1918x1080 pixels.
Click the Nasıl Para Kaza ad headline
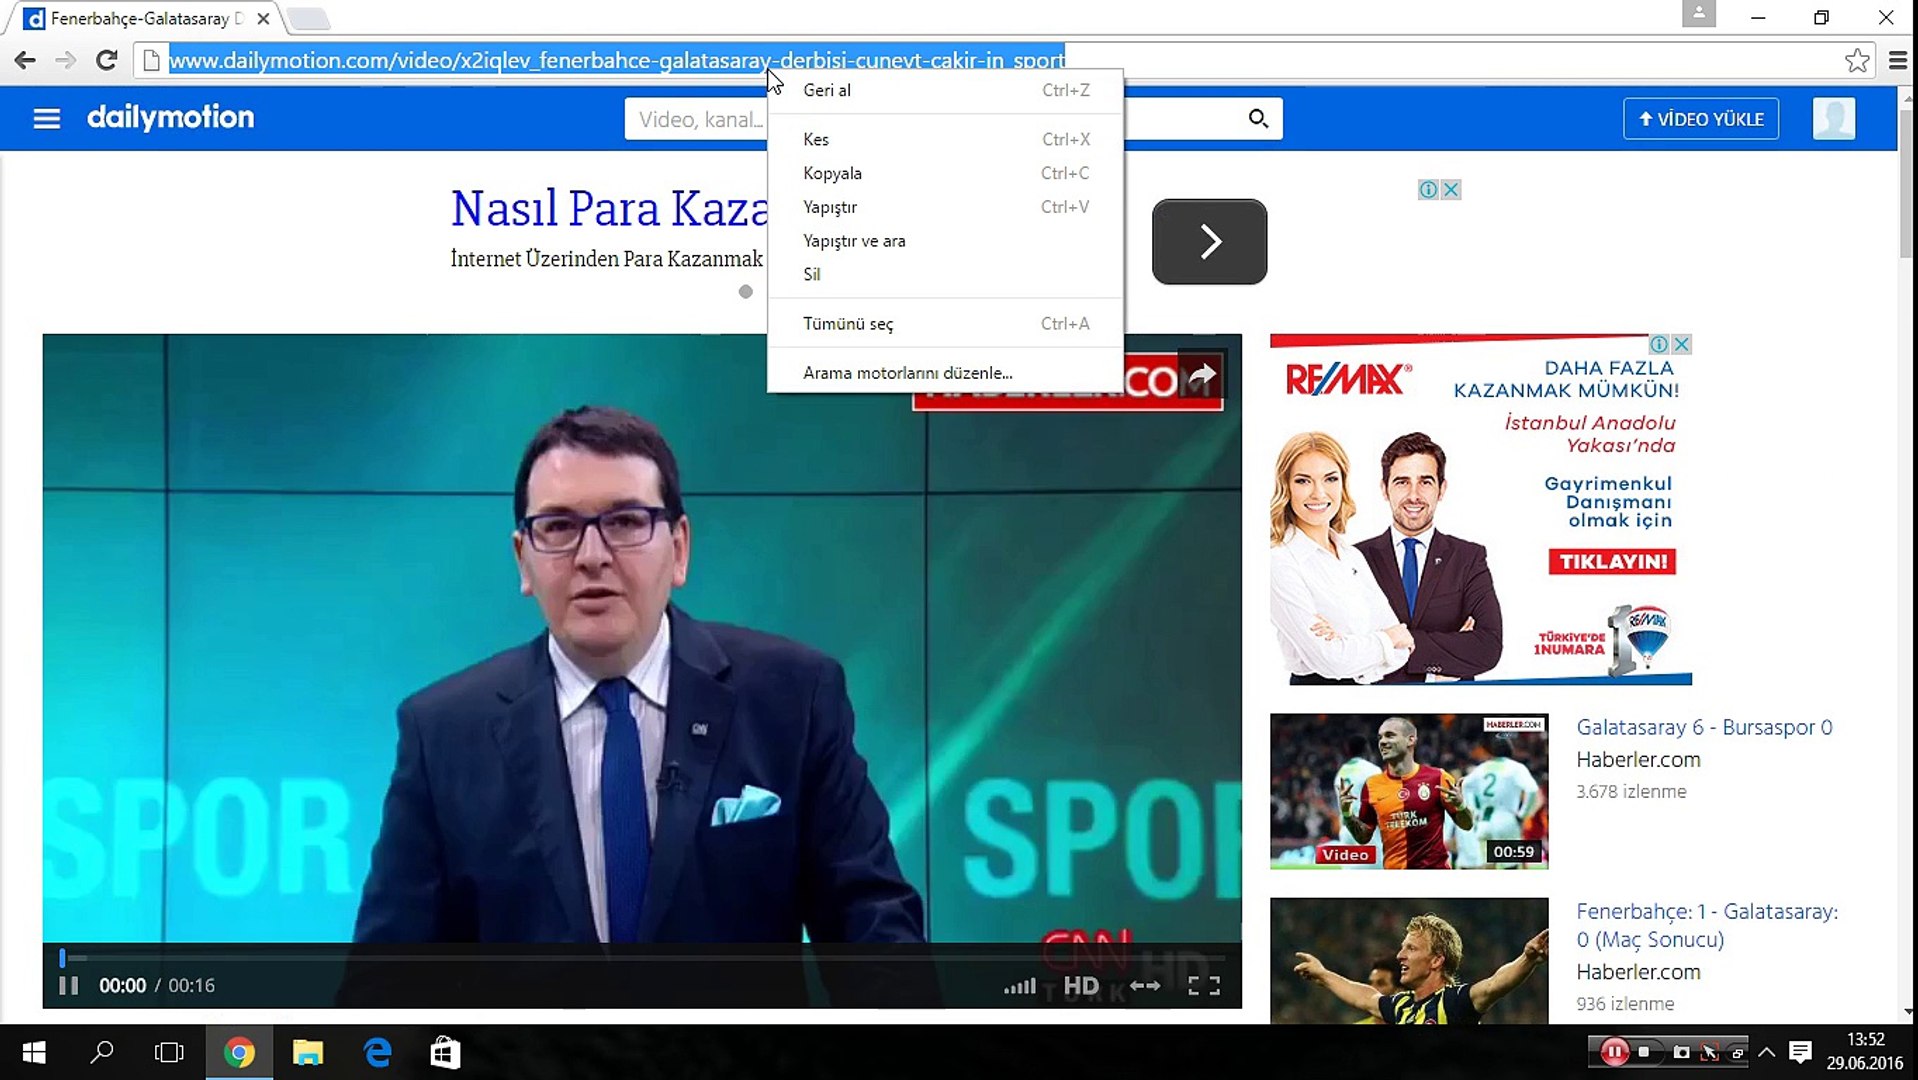coord(610,208)
